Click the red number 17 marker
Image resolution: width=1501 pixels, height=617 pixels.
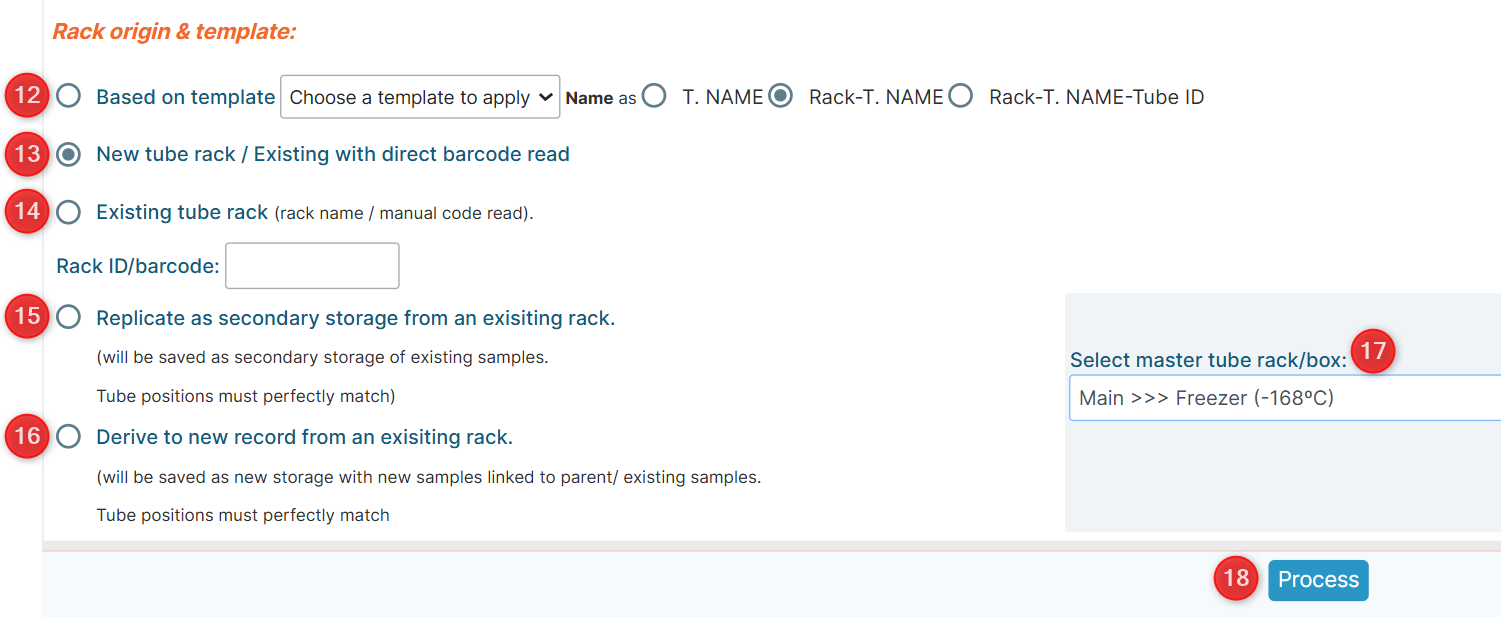point(1375,352)
